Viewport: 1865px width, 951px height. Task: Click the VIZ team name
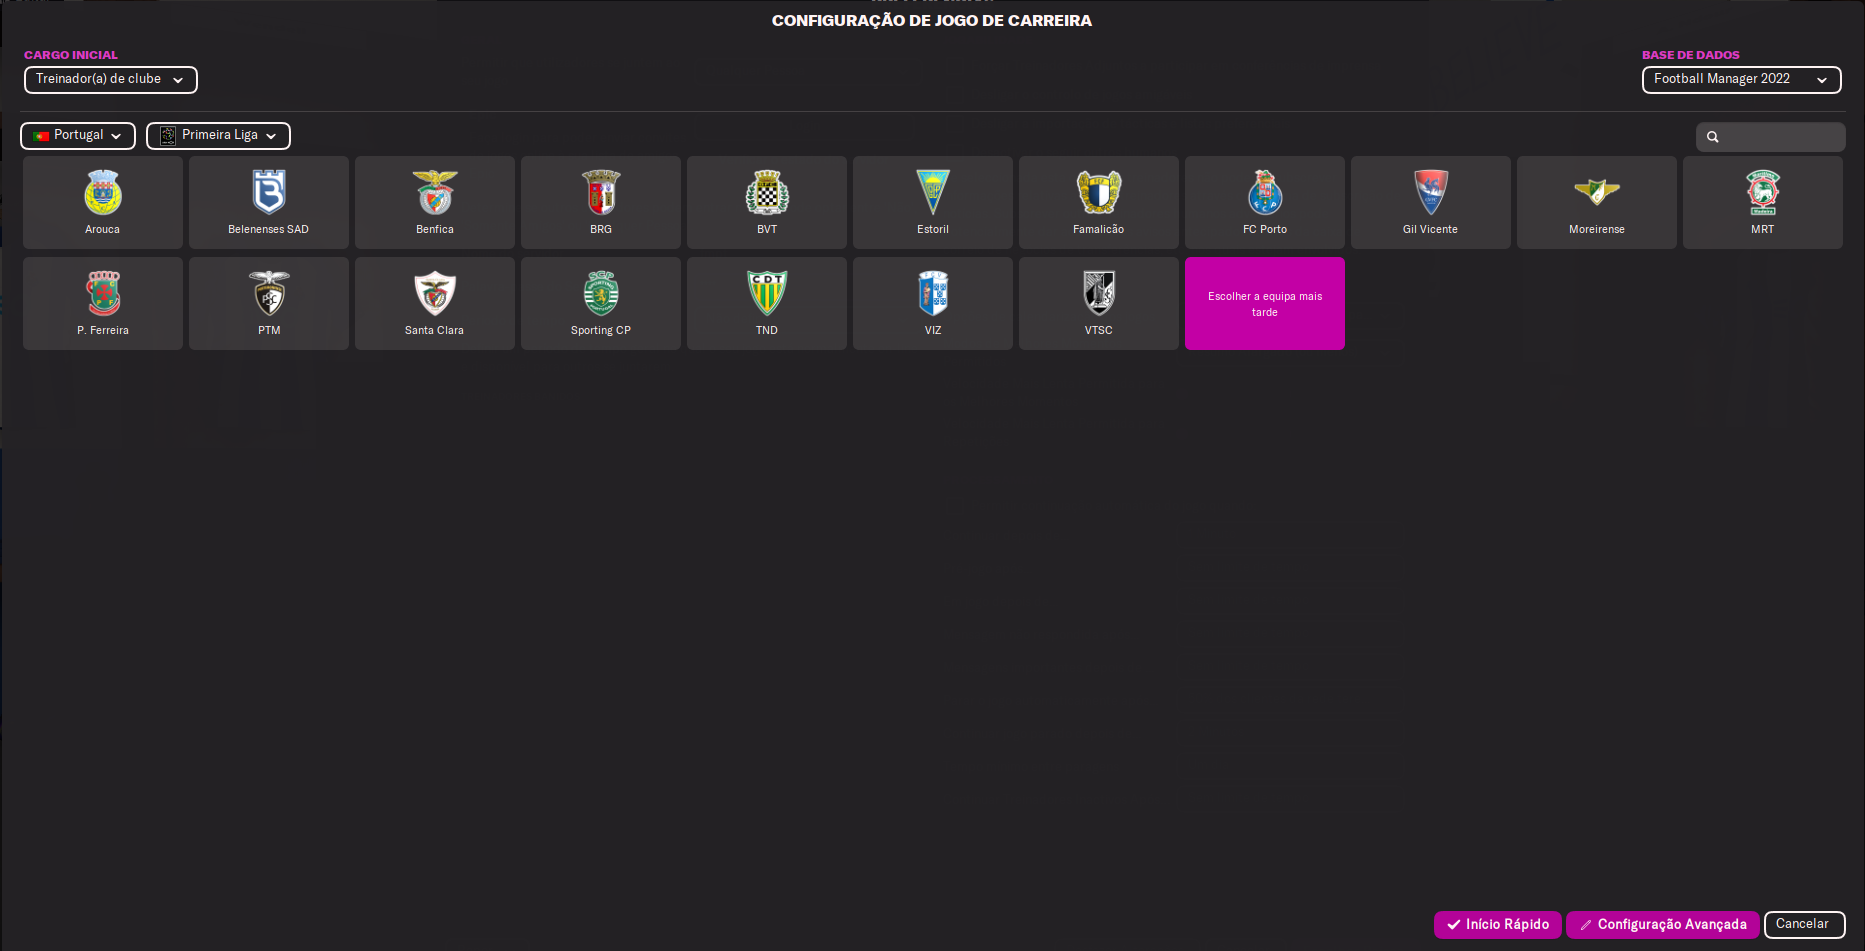tap(933, 331)
